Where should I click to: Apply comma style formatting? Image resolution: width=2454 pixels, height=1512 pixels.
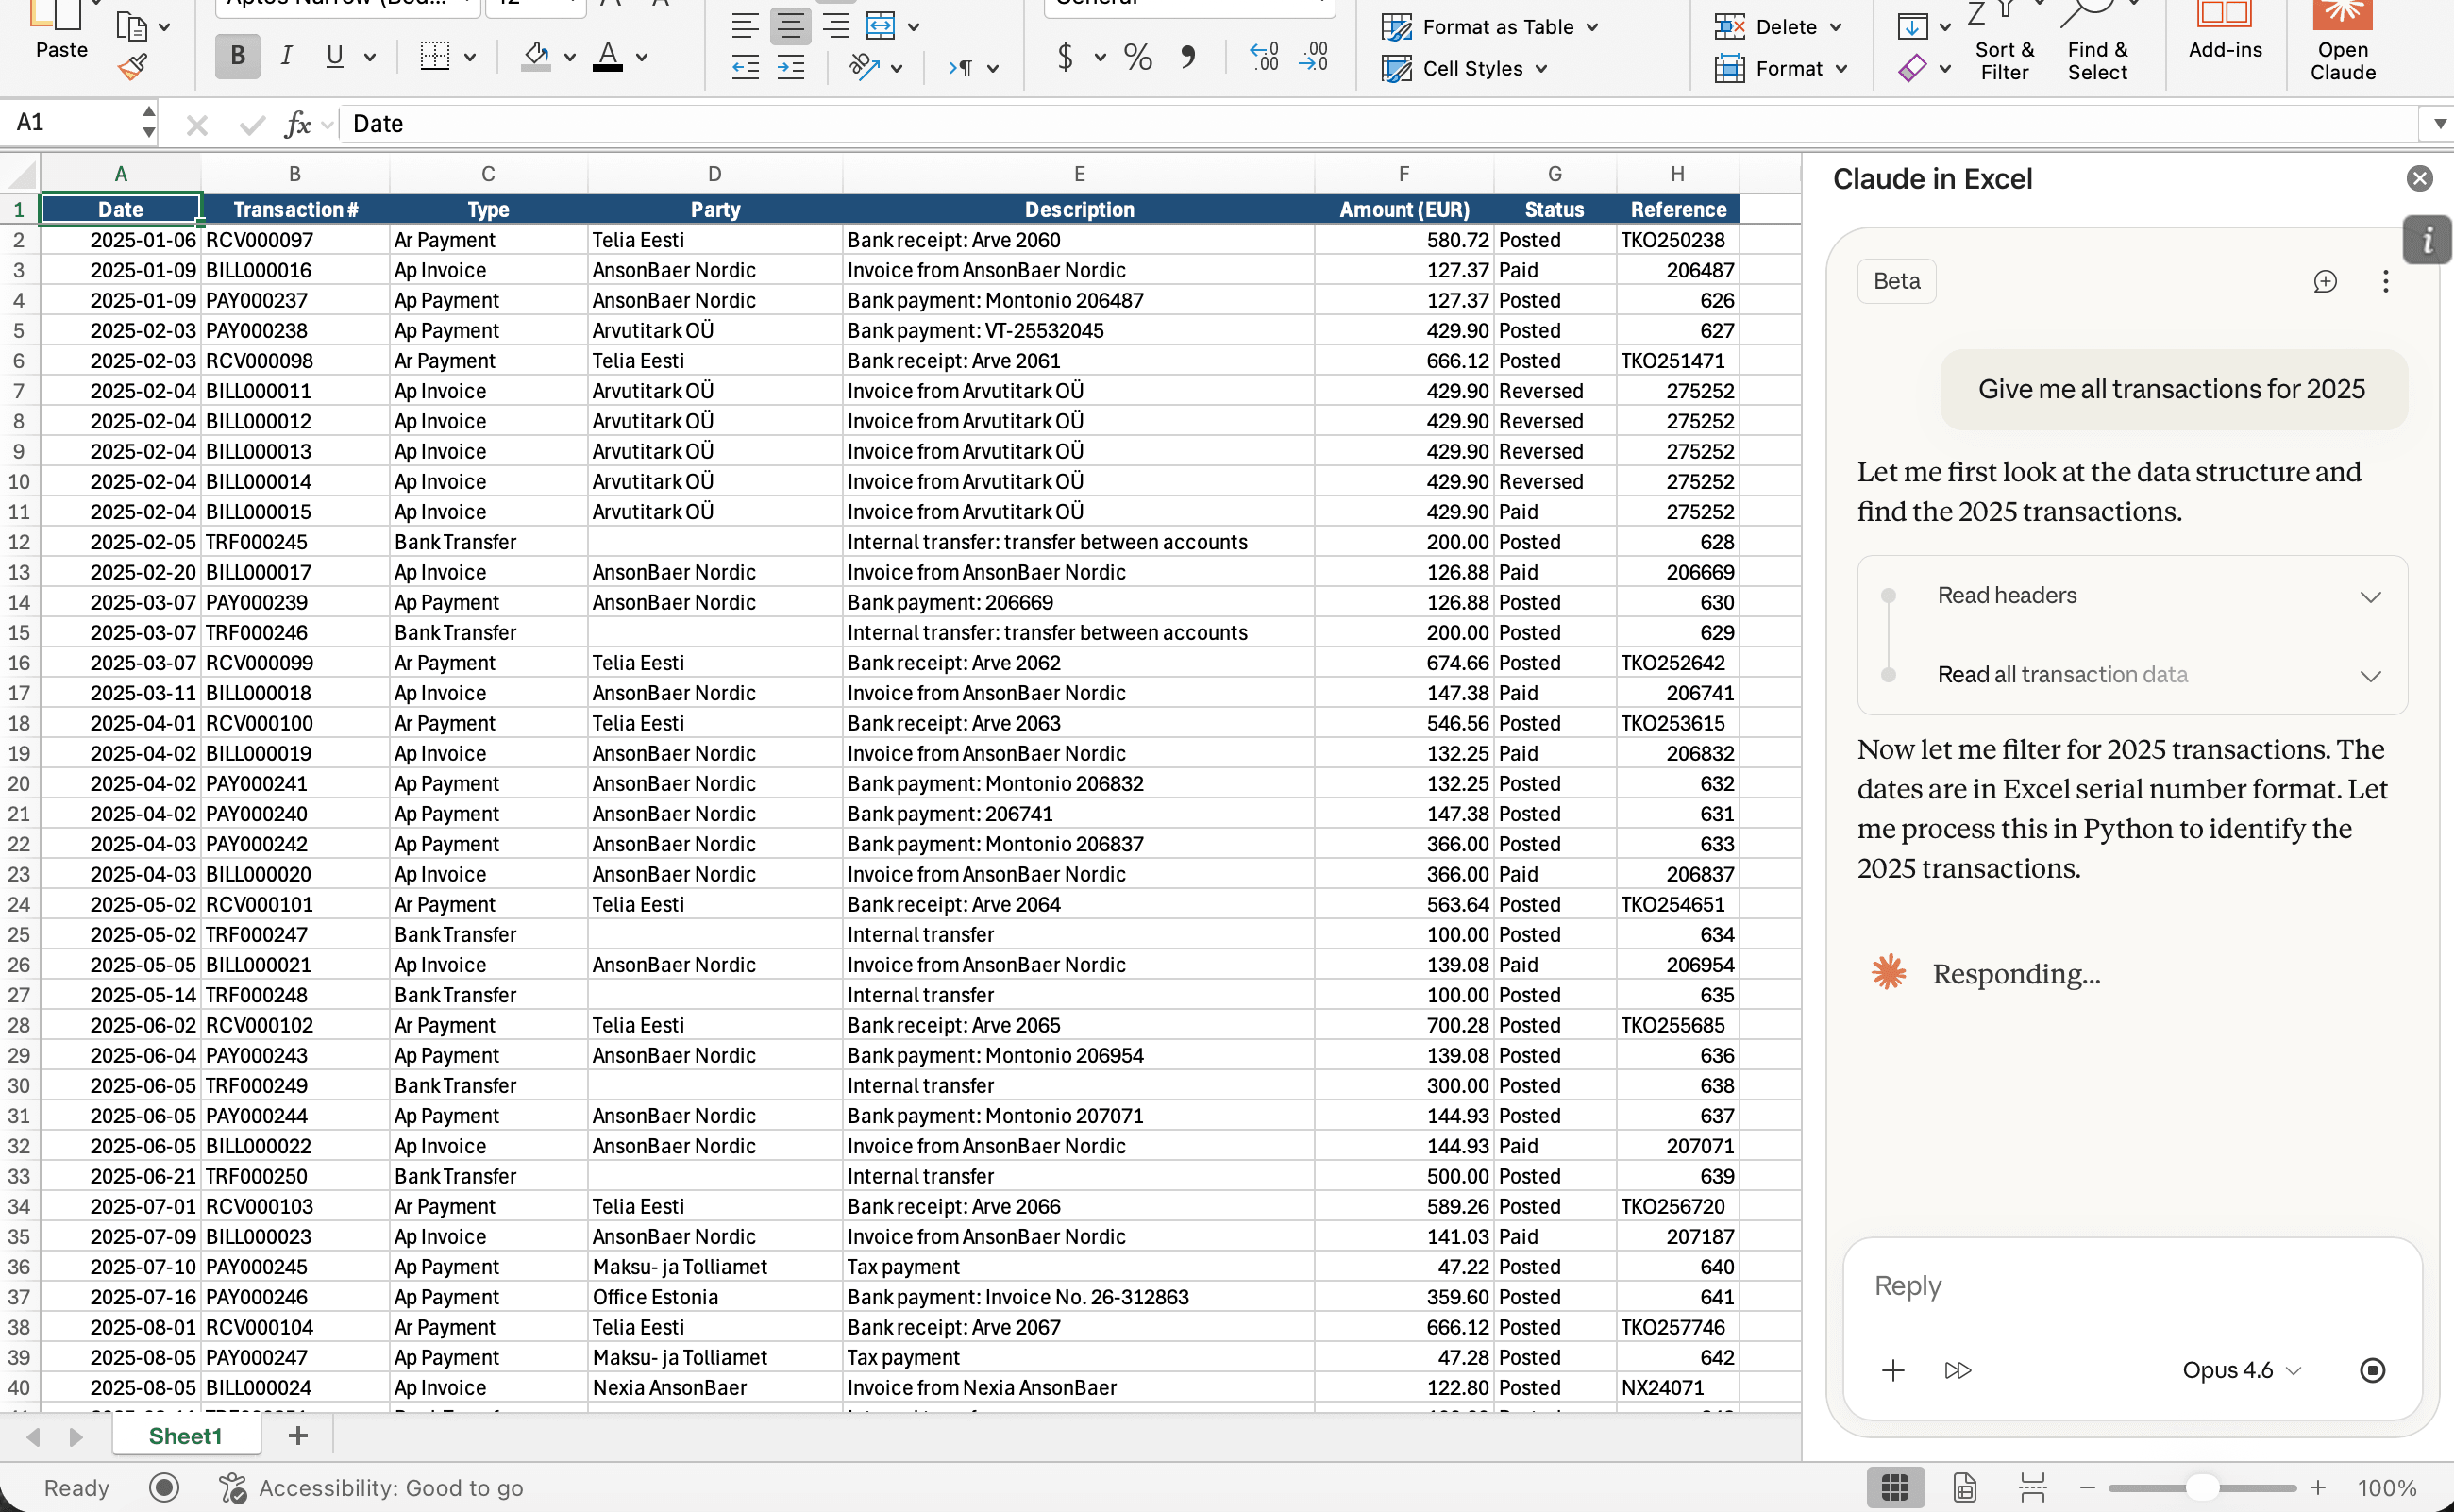(x=1188, y=57)
